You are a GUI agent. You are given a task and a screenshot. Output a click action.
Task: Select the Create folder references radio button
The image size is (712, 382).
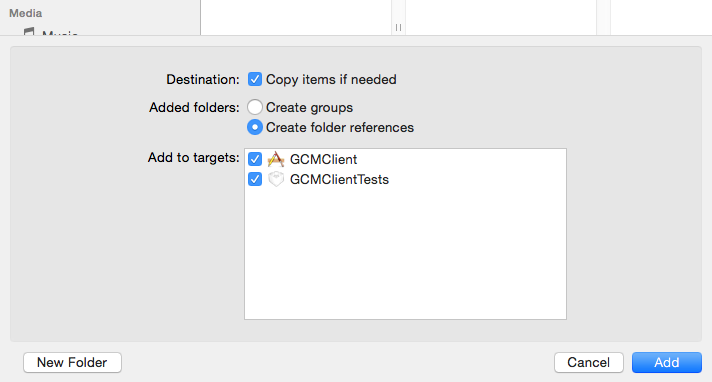[255, 127]
